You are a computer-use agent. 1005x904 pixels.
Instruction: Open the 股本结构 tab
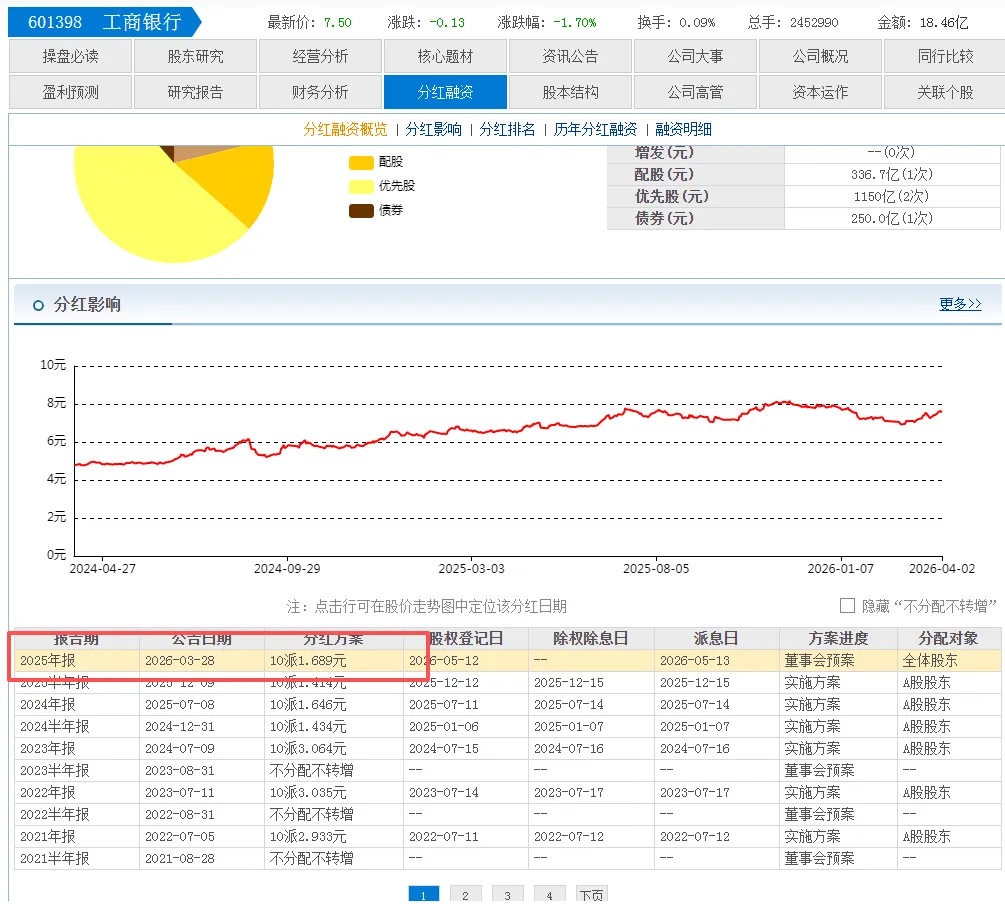570,92
